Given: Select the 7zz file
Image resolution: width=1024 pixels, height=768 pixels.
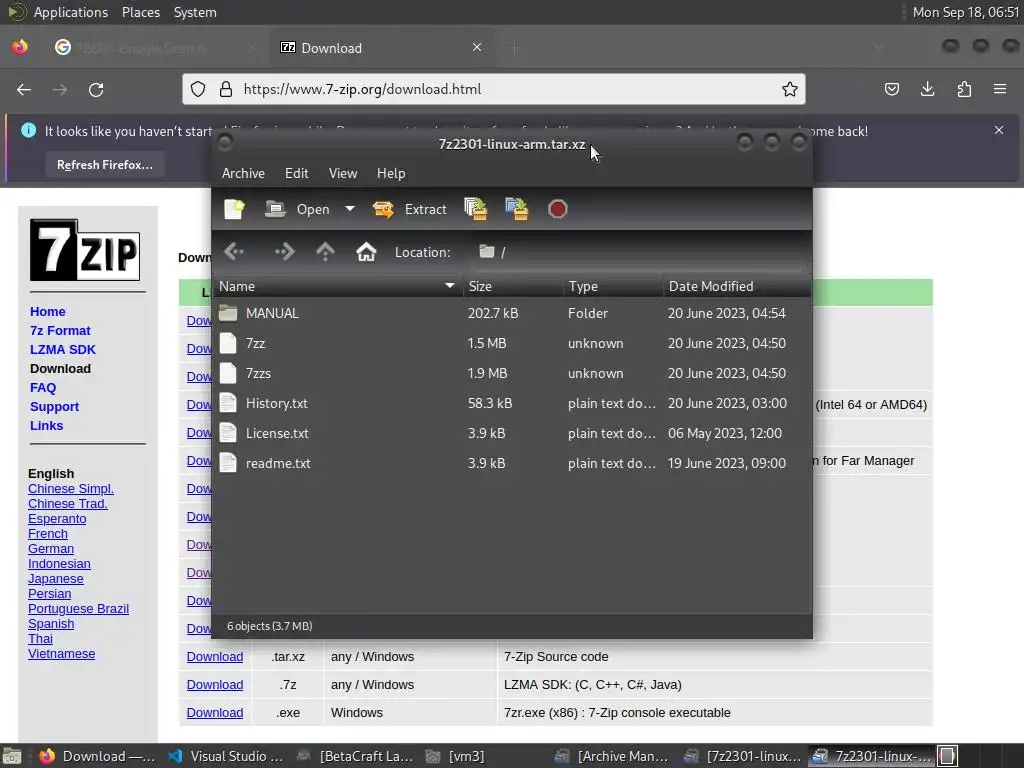Looking at the screenshot, I should (512, 344).
